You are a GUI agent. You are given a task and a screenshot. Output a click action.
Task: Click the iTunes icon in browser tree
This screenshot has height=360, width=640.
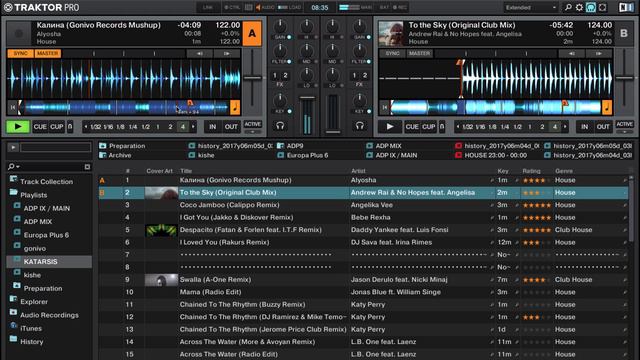click(13, 326)
